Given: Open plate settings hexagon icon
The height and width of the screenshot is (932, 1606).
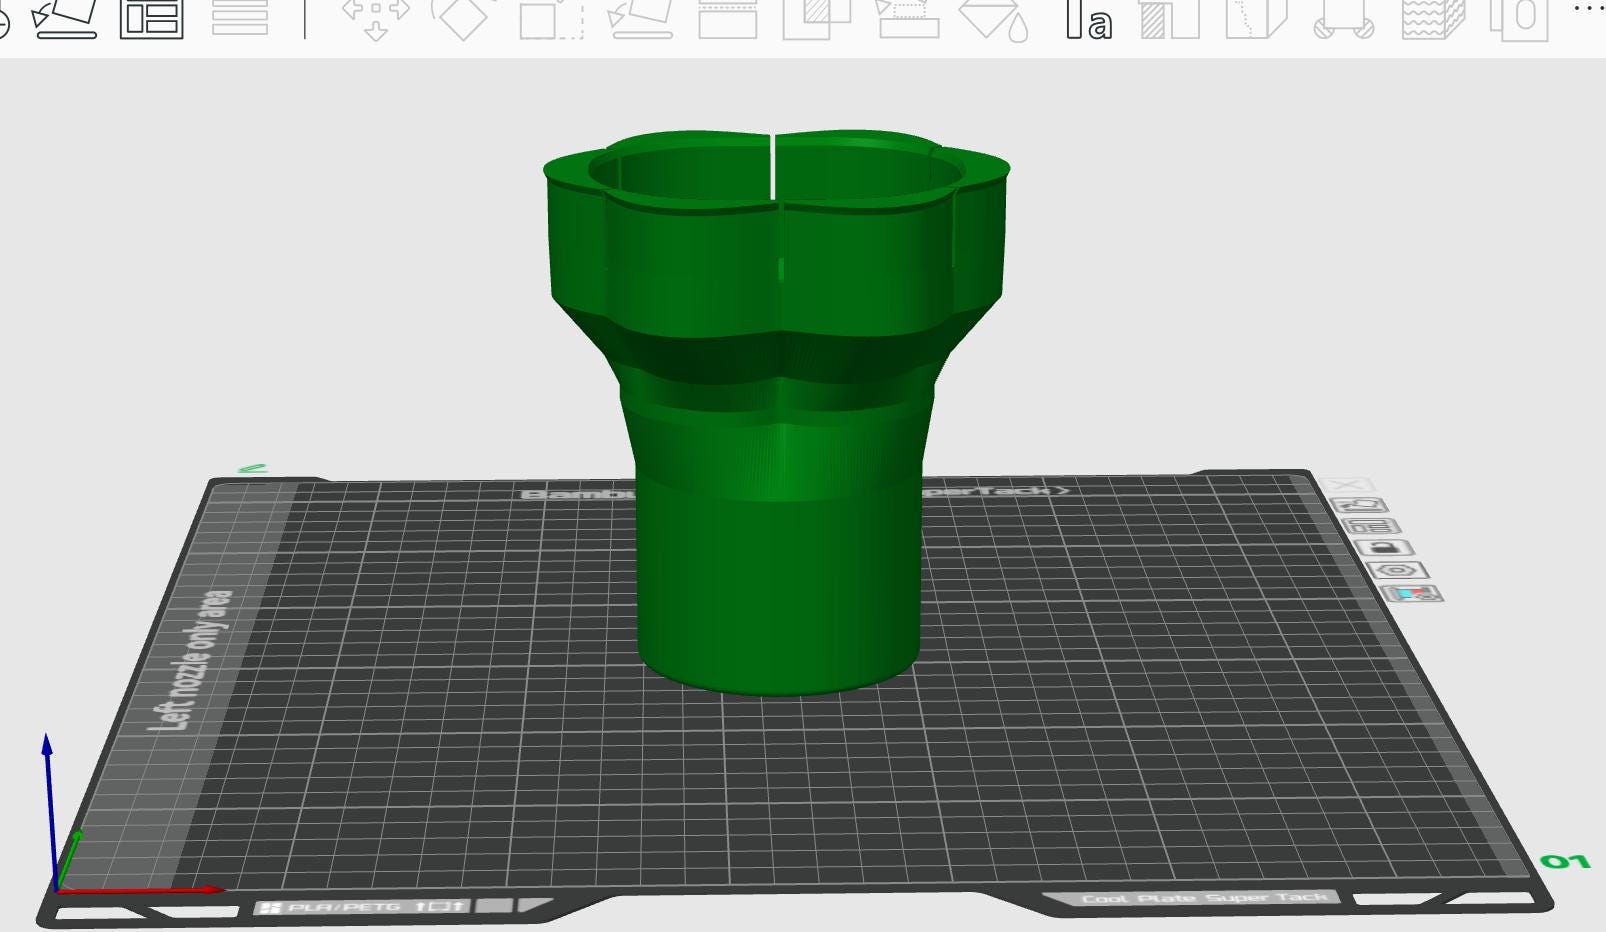Looking at the screenshot, I should click(x=1397, y=571).
